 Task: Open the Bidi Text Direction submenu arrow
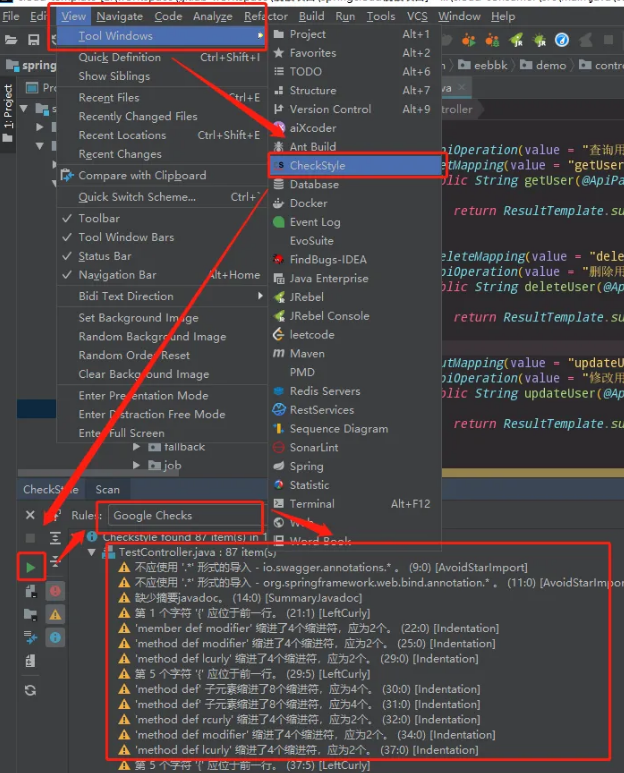[x=260, y=296]
